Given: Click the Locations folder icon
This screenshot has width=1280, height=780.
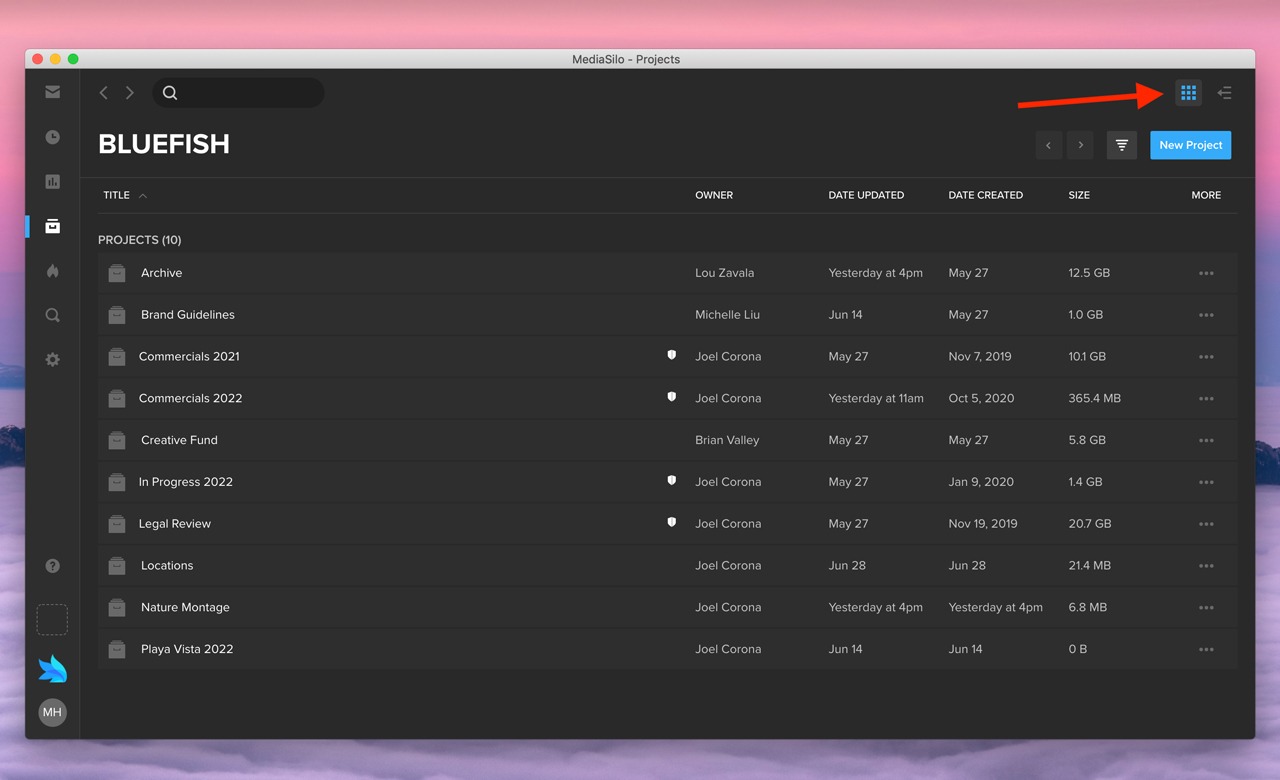Looking at the screenshot, I should [117, 566].
